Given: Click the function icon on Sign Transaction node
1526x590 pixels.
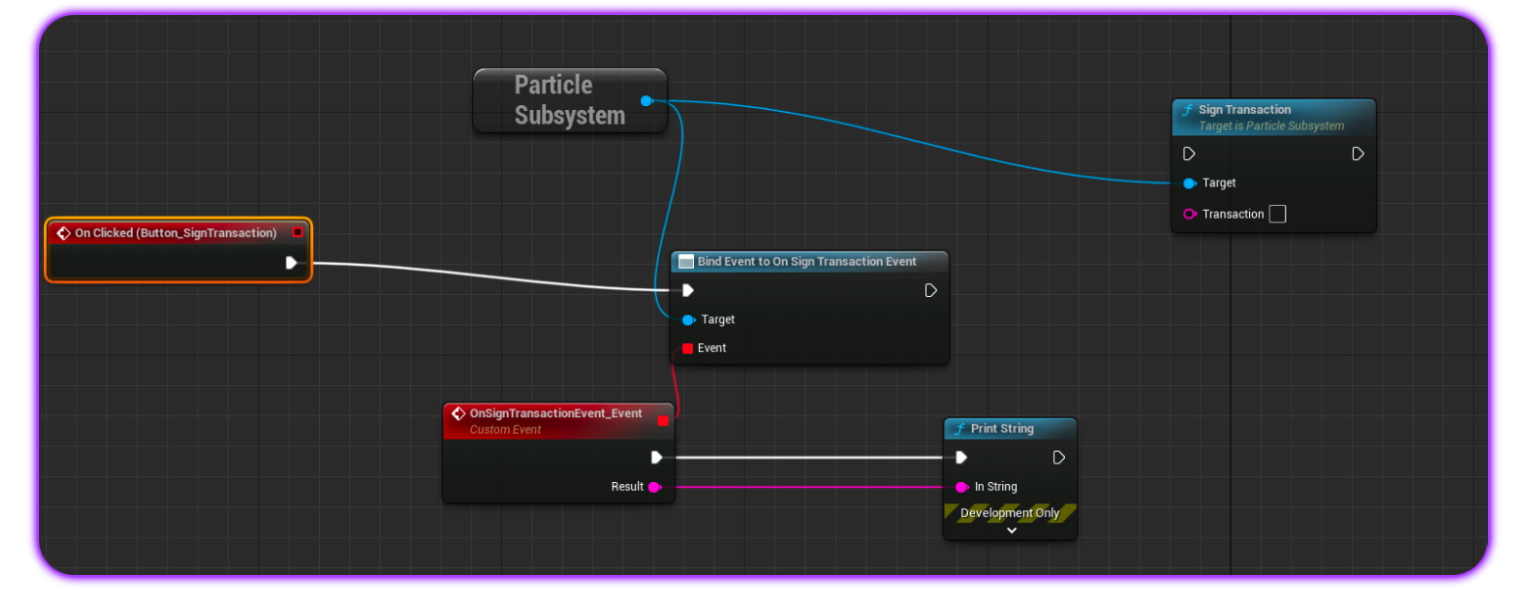Looking at the screenshot, I should (x=1187, y=110).
